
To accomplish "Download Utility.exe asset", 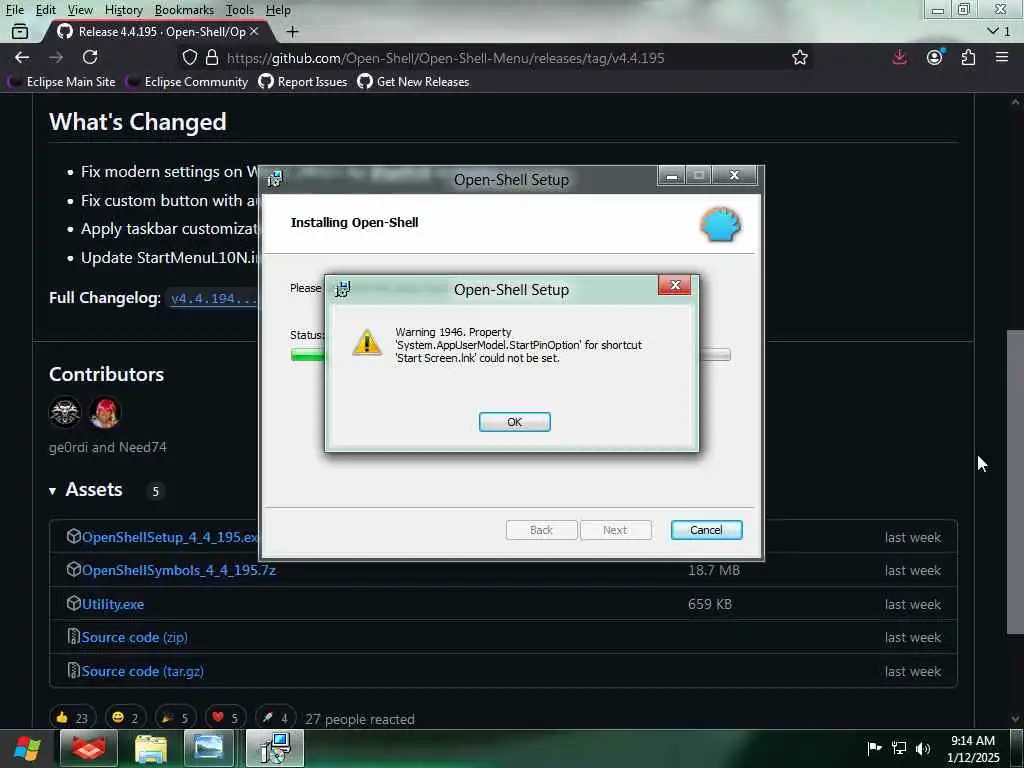I will 112,604.
